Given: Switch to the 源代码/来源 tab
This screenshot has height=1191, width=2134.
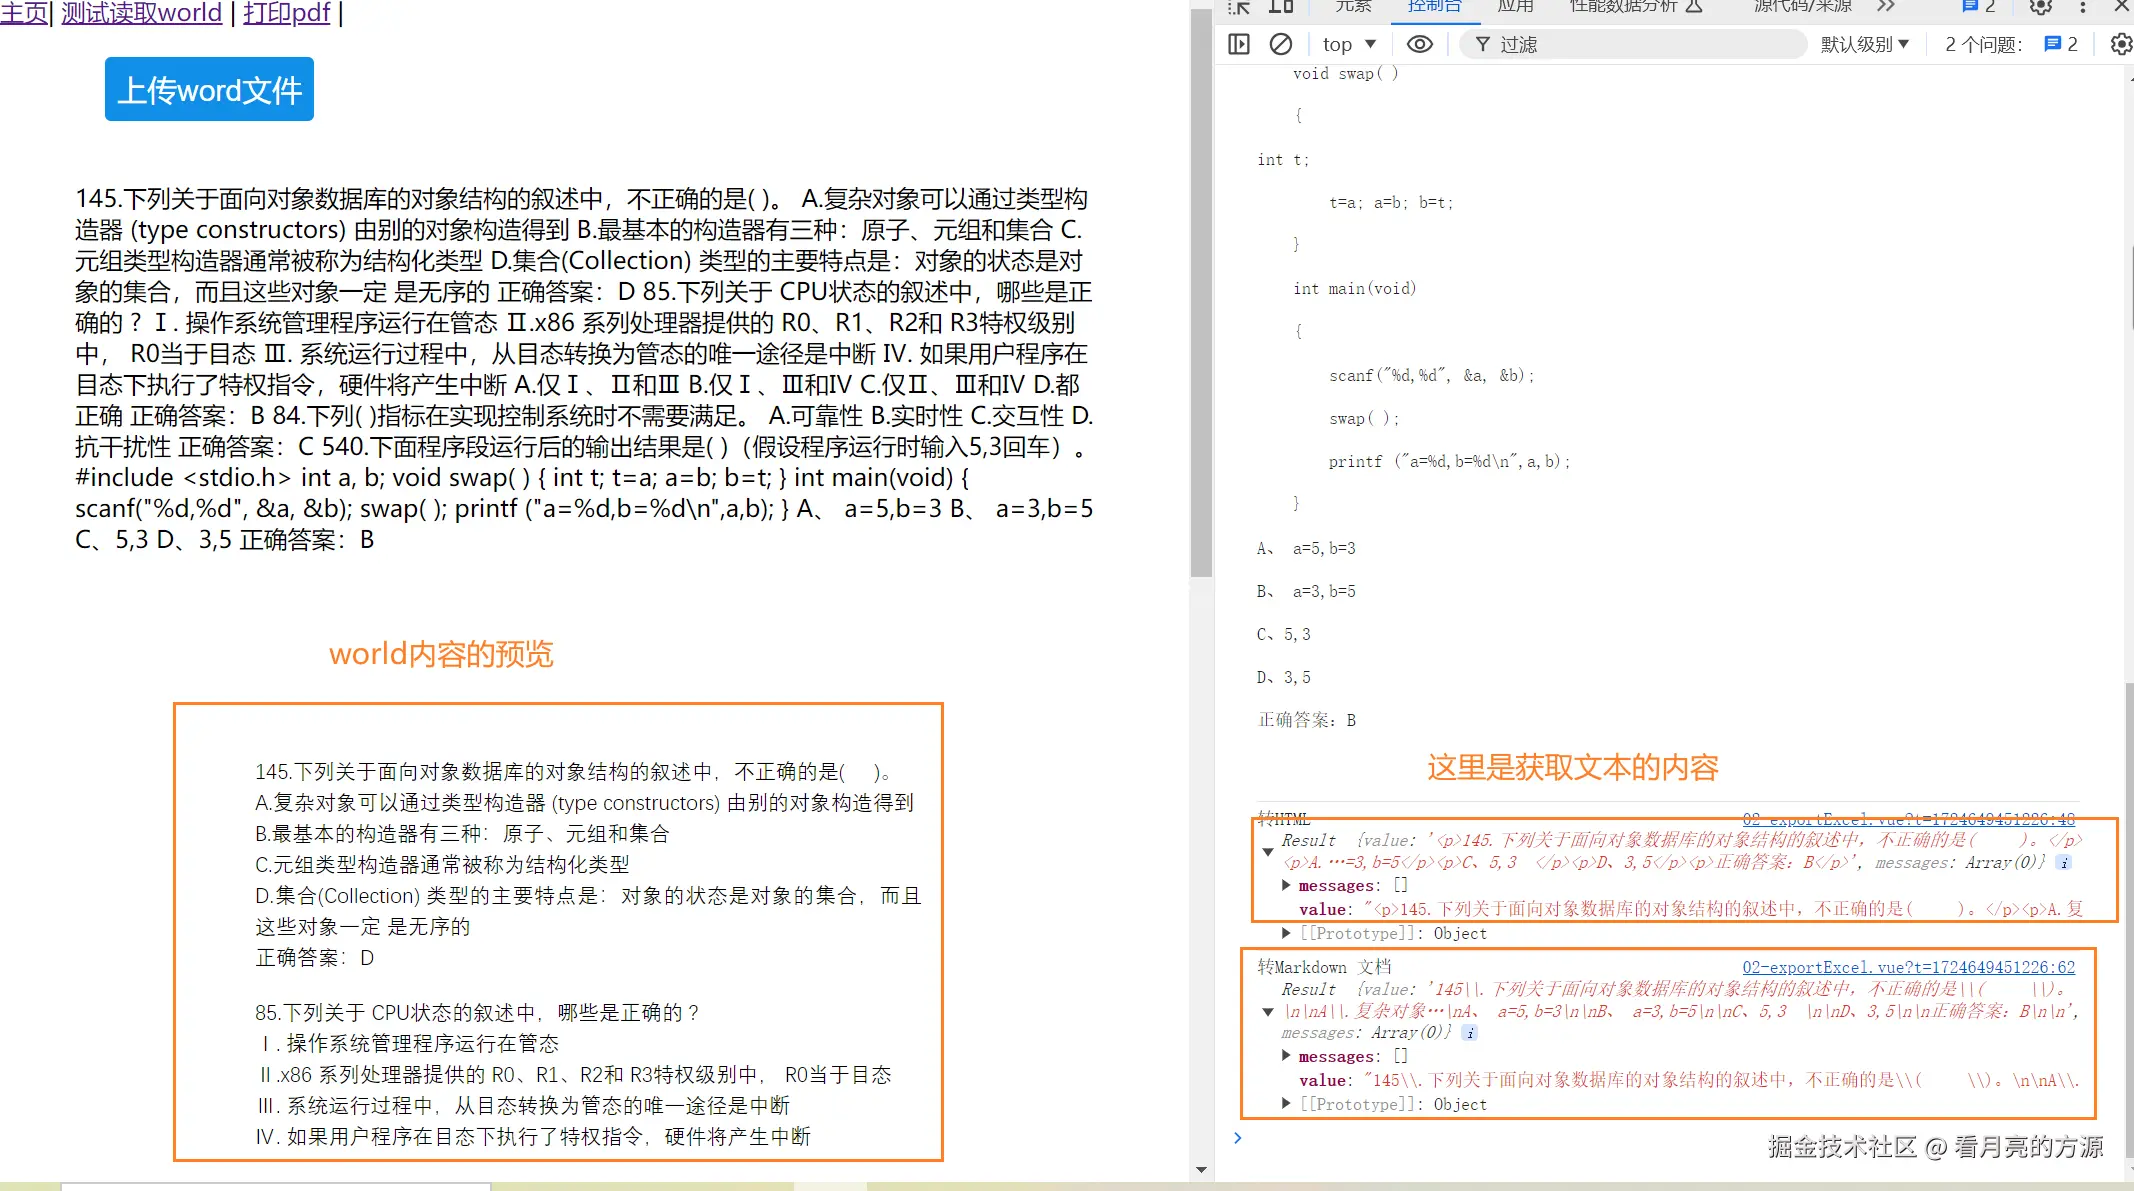Looking at the screenshot, I should (x=1802, y=7).
